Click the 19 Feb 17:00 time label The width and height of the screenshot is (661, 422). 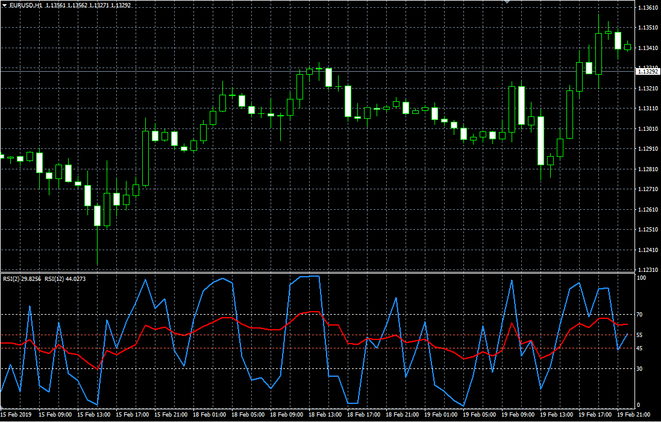[595, 415]
